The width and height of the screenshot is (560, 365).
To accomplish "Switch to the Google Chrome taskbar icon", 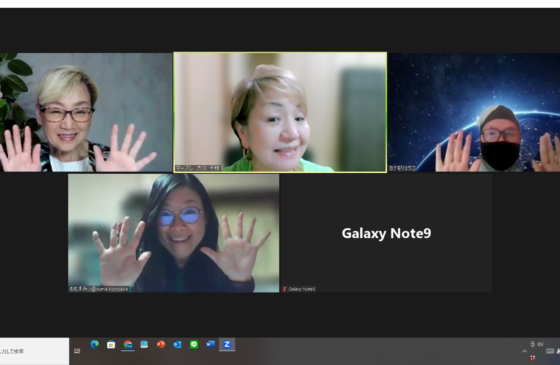I will (128, 345).
